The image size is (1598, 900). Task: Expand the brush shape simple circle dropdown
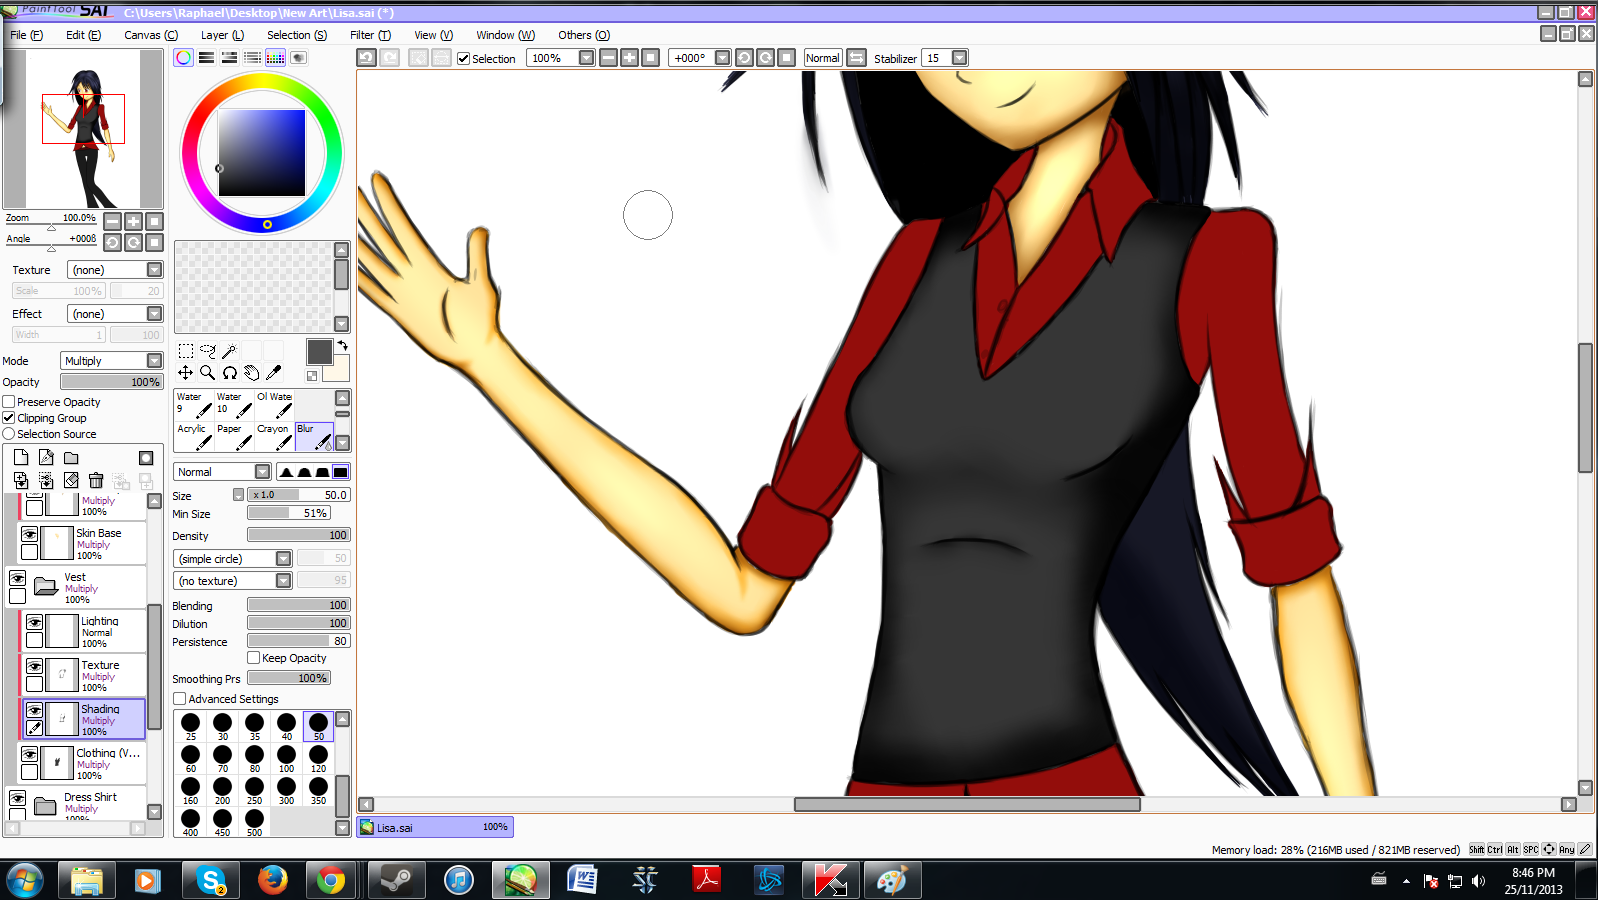283,559
